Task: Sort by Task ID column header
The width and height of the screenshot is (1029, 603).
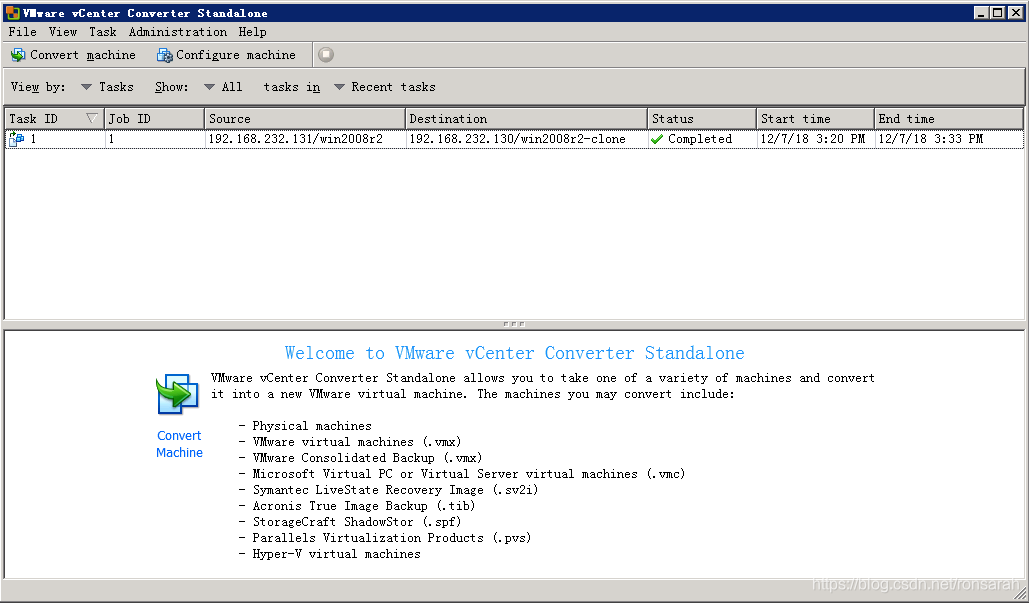Action: pos(54,119)
